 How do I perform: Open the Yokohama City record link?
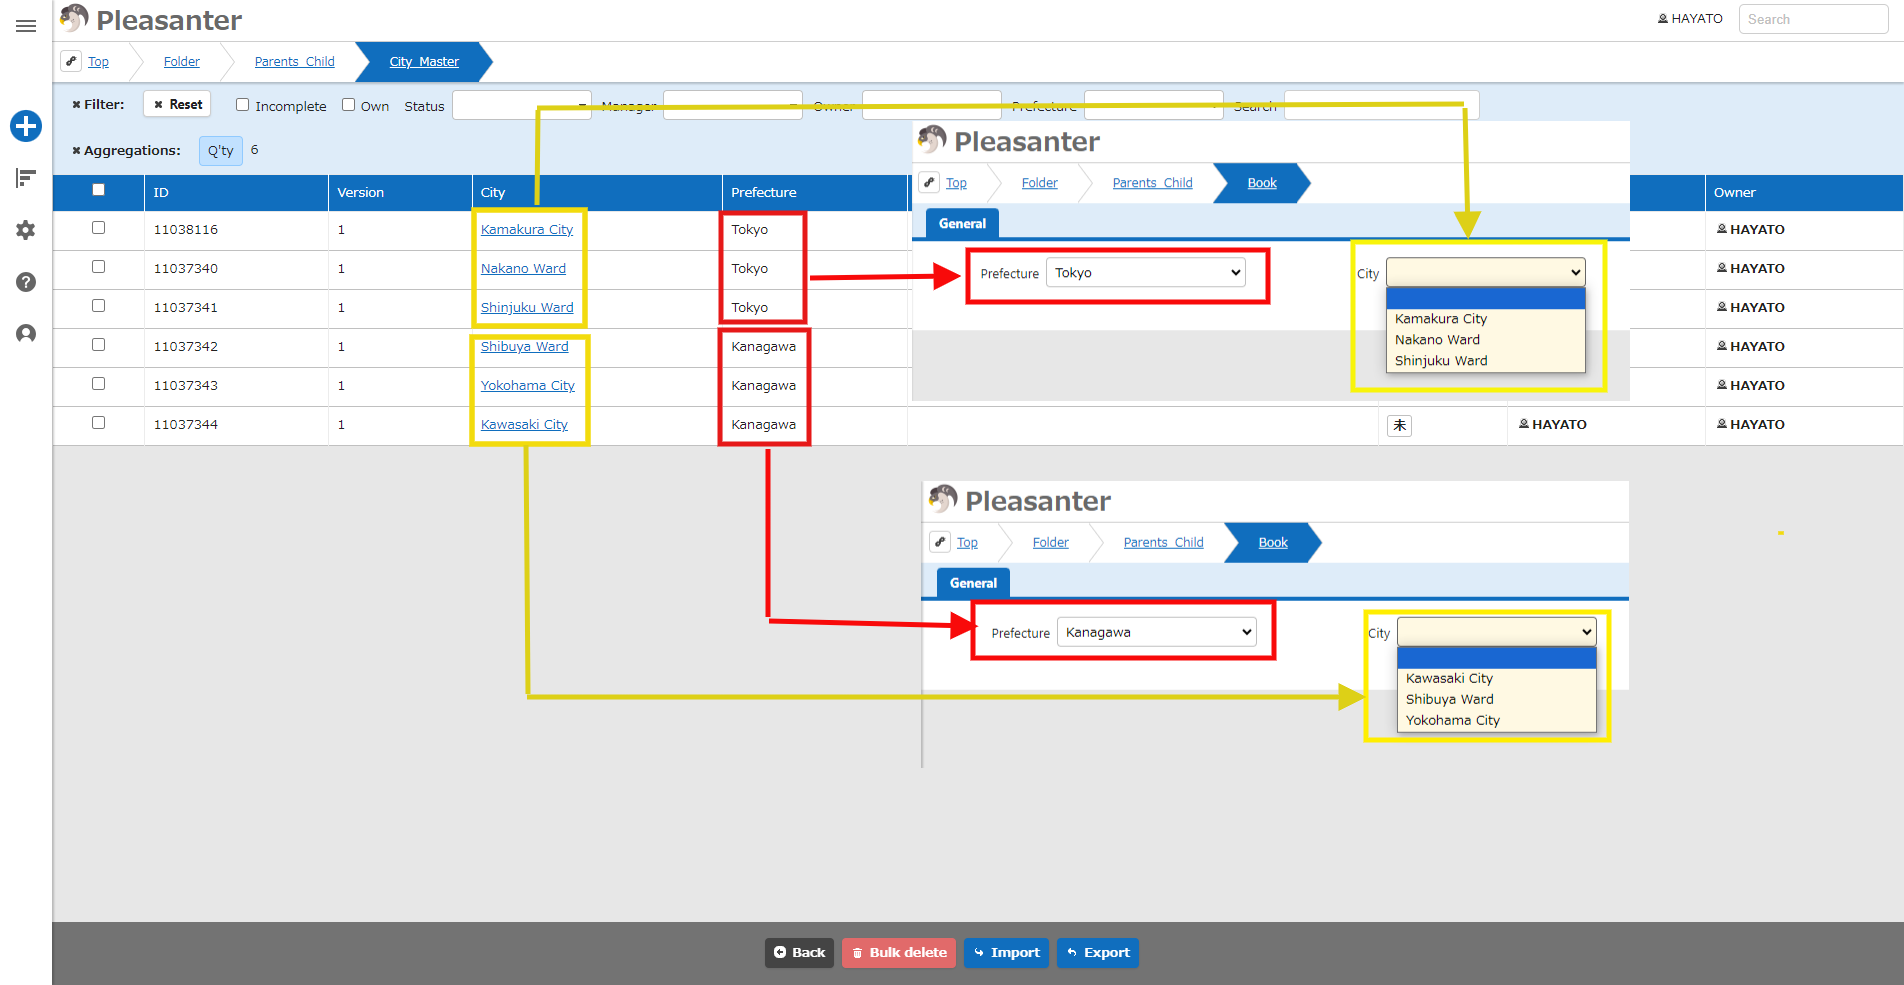pos(528,386)
